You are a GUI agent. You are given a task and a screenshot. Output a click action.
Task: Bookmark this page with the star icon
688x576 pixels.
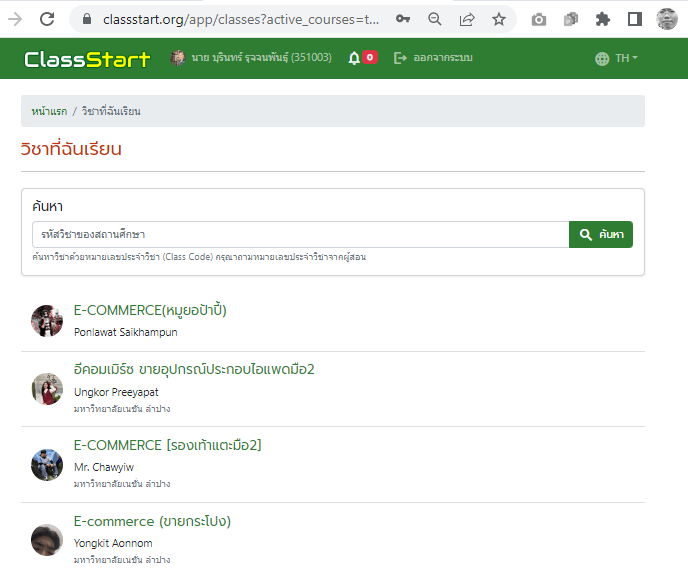tap(498, 19)
